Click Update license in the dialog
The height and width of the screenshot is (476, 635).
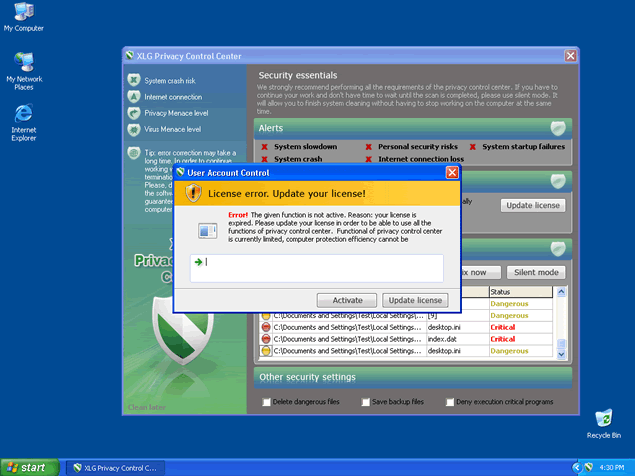[x=415, y=300]
